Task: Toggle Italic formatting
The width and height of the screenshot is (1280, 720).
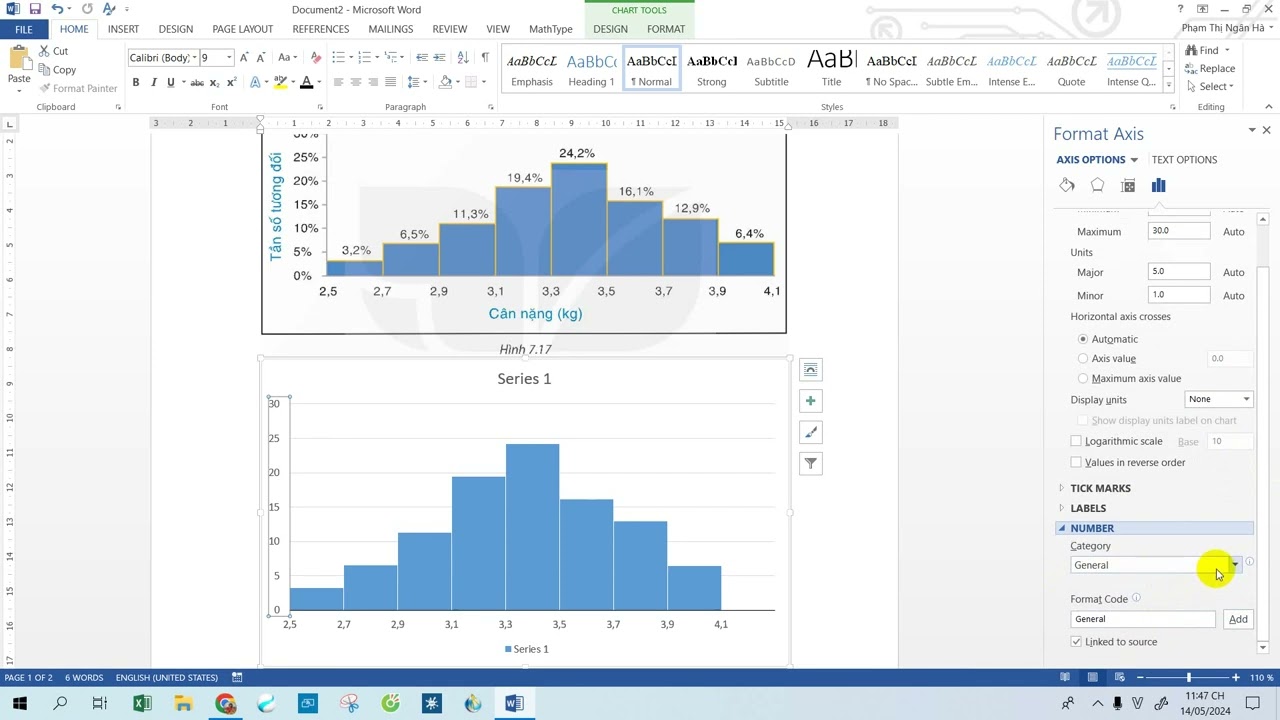Action: pos(153,82)
